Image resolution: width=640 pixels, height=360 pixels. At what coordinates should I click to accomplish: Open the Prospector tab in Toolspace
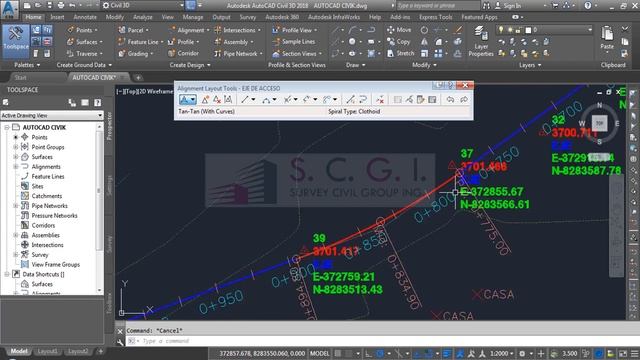pos(109,127)
